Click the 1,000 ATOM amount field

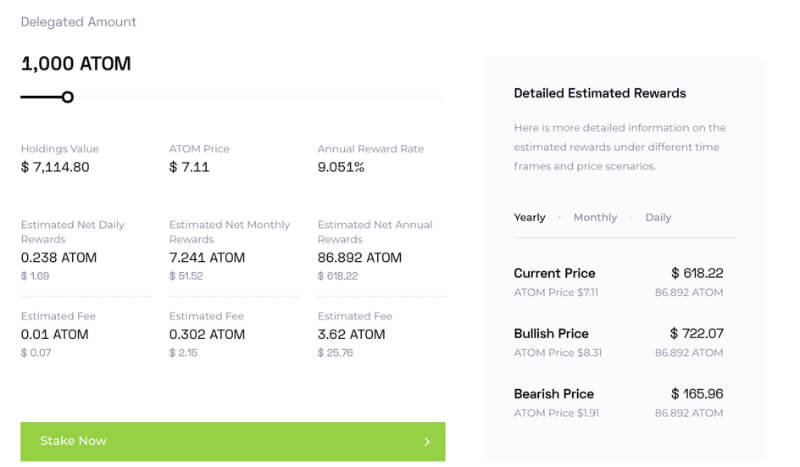pyautogui.click(x=76, y=64)
